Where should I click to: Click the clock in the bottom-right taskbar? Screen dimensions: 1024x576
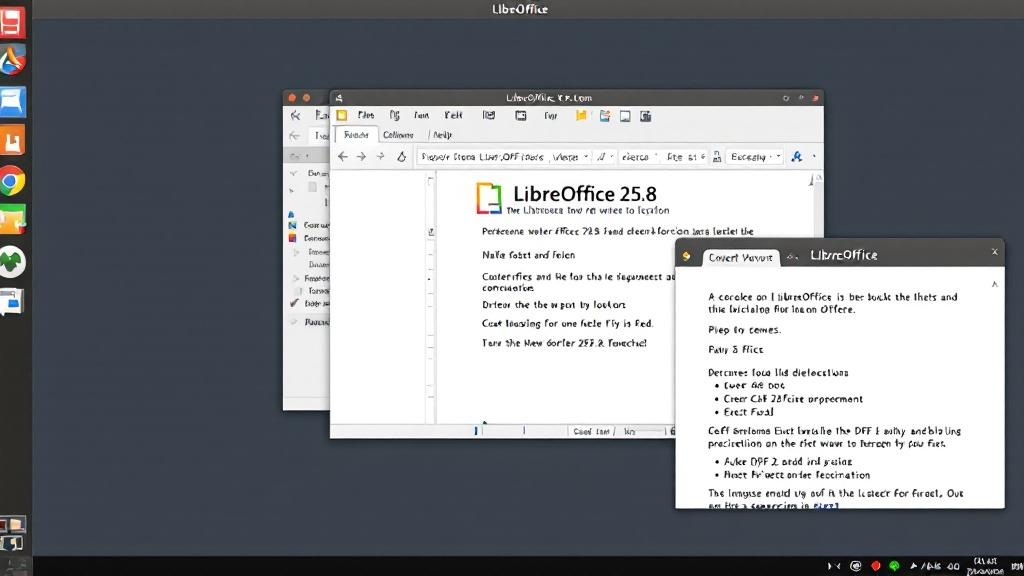[x=985, y=566]
